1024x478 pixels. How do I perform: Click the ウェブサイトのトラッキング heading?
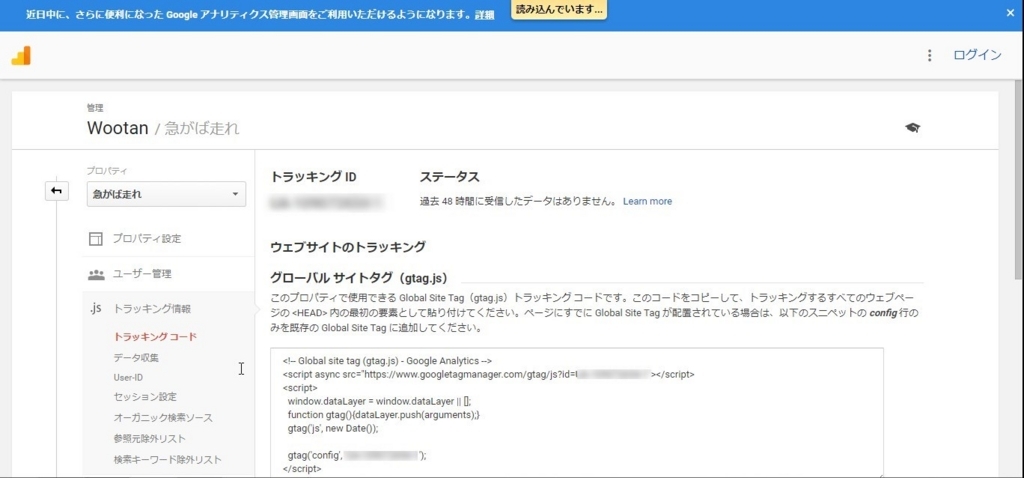click(x=348, y=247)
